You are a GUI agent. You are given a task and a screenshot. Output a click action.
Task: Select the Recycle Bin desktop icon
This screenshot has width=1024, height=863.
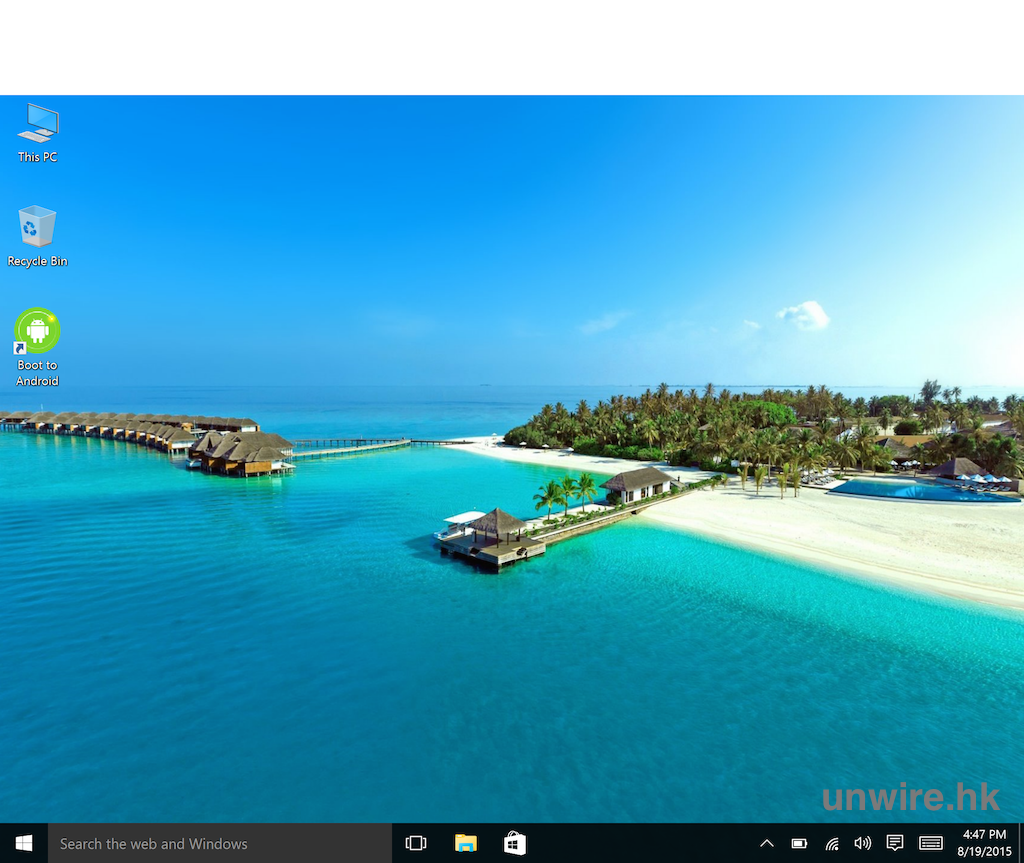38,227
